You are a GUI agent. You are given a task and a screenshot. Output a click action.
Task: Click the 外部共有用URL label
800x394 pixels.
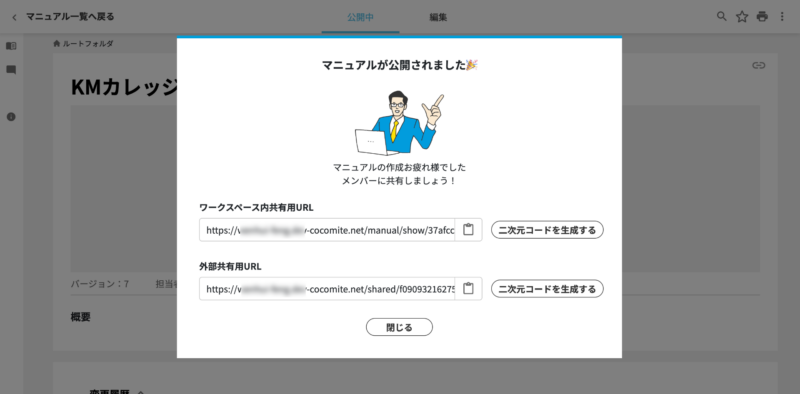click(x=230, y=266)
